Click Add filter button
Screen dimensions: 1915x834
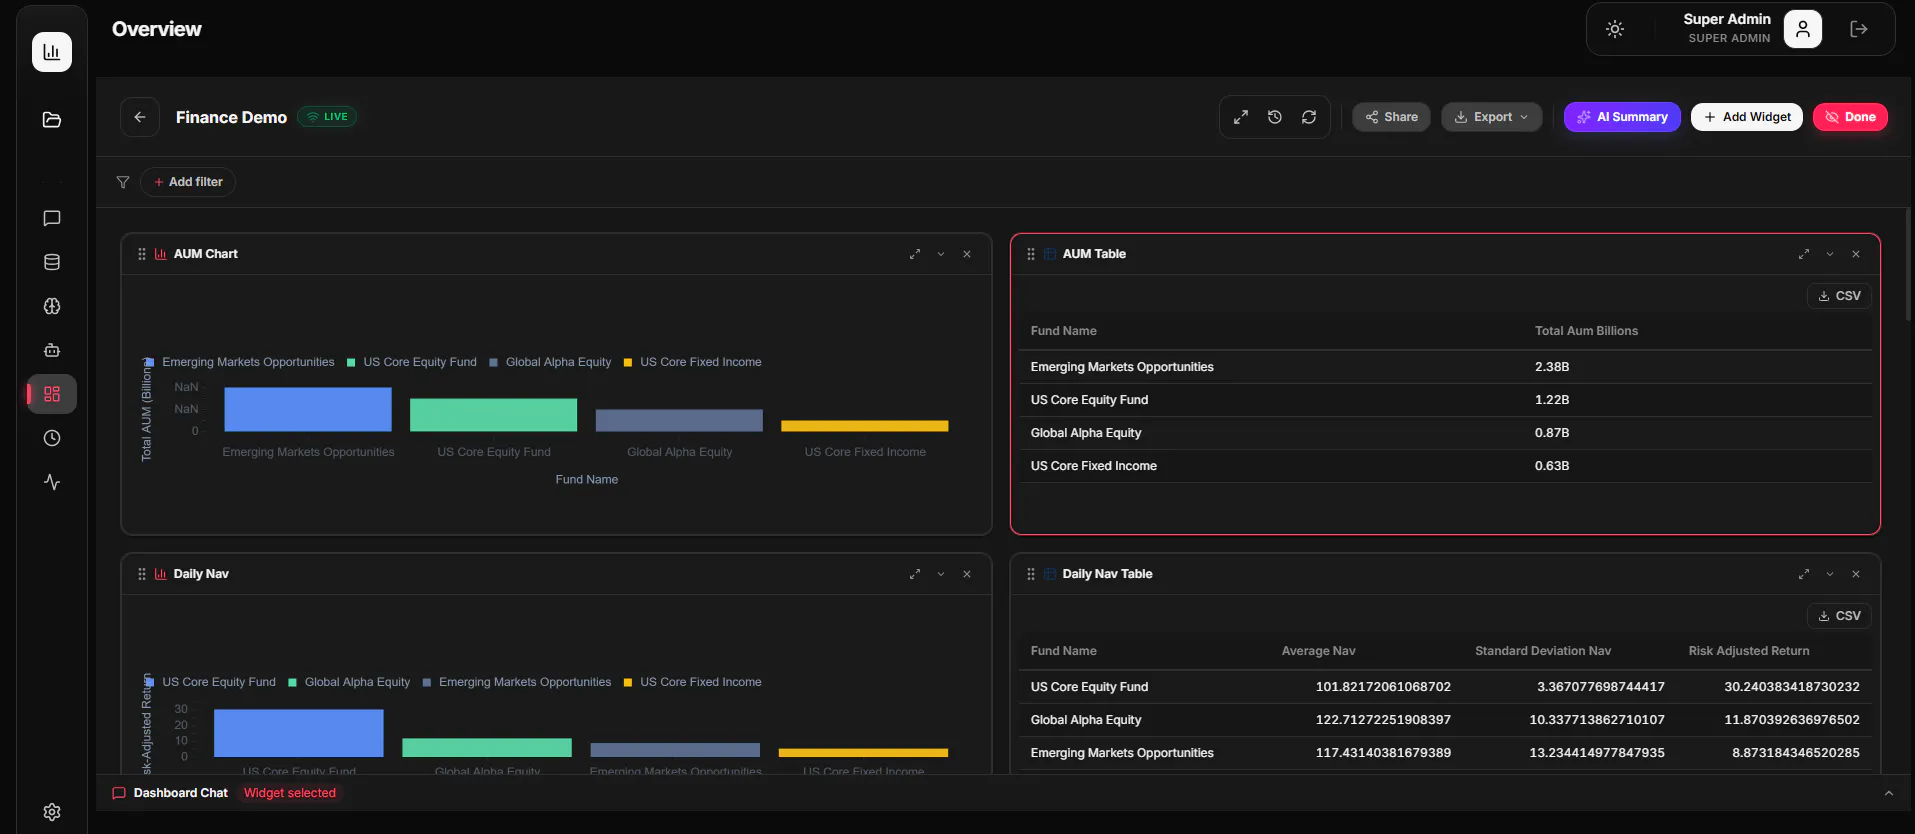188,182
